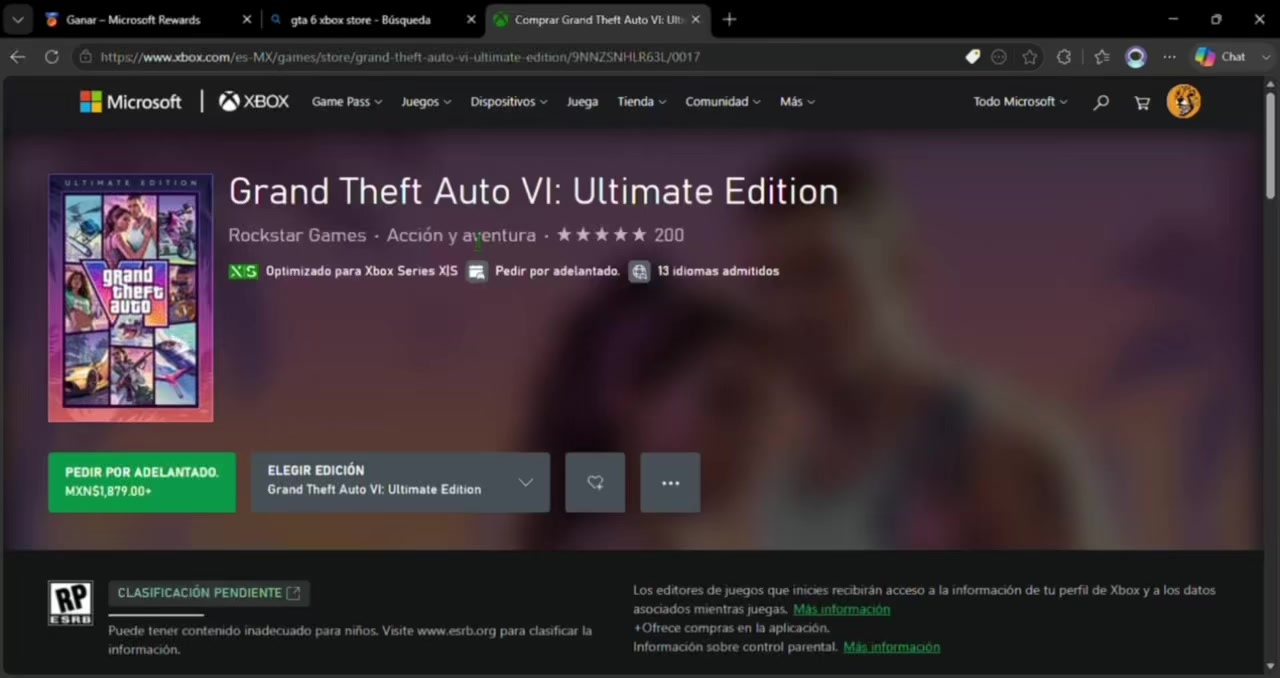Open Copilot Chat button
The width and height of the screenshot is (1280, 678).
pos(1220,57)
